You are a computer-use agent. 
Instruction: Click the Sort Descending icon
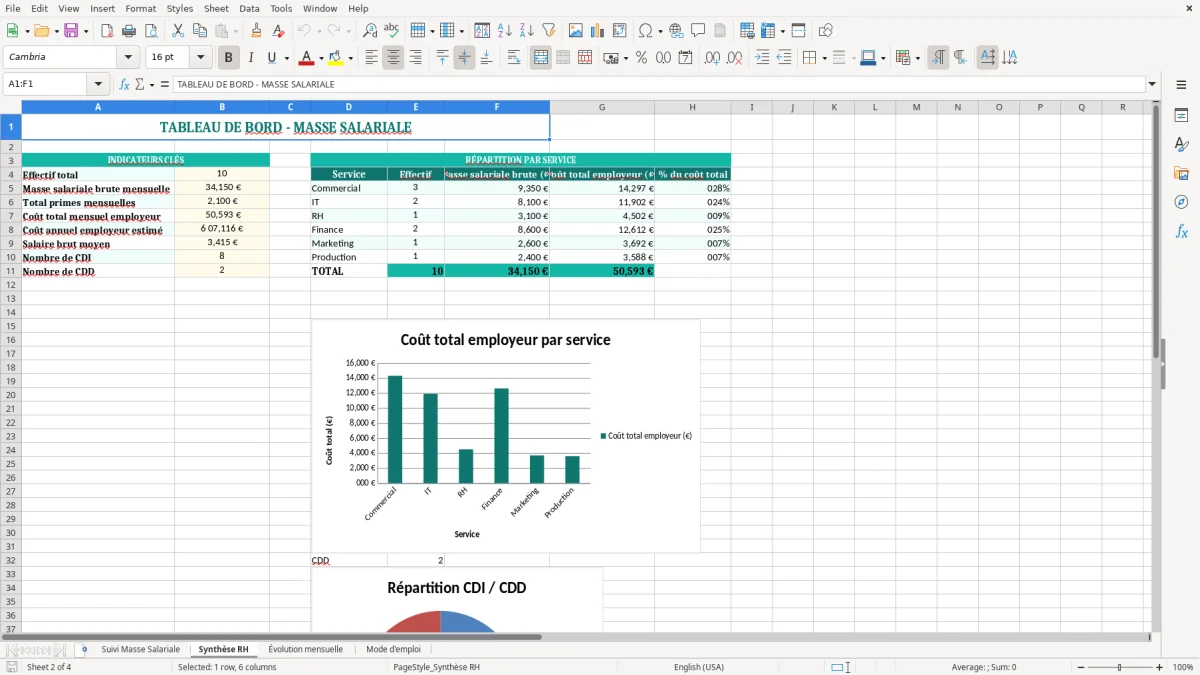[527, 31]
